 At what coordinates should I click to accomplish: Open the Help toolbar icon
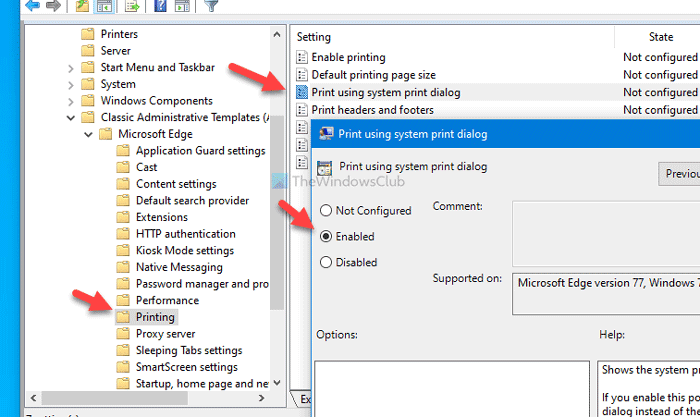pyautogui.click(x=160, y=5)
